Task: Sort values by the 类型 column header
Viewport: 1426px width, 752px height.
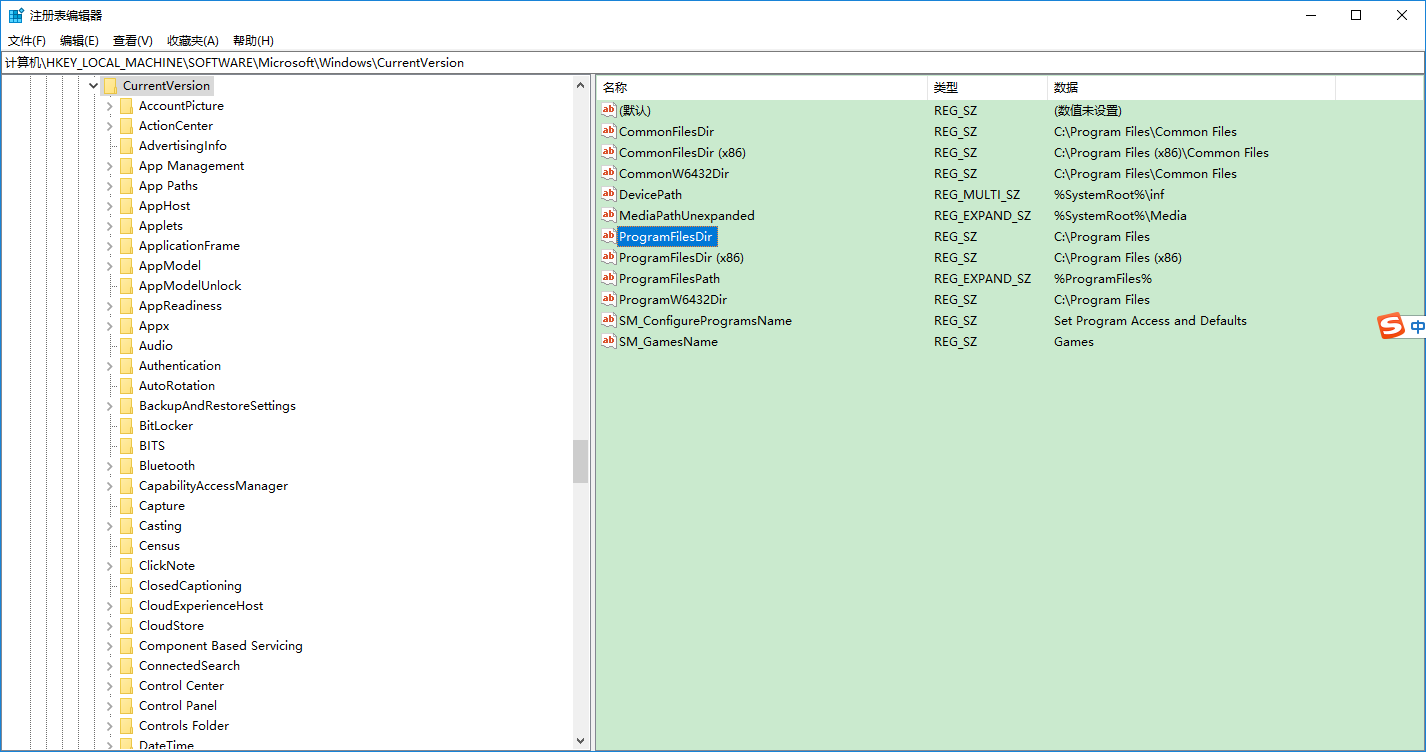Action: 988,88
